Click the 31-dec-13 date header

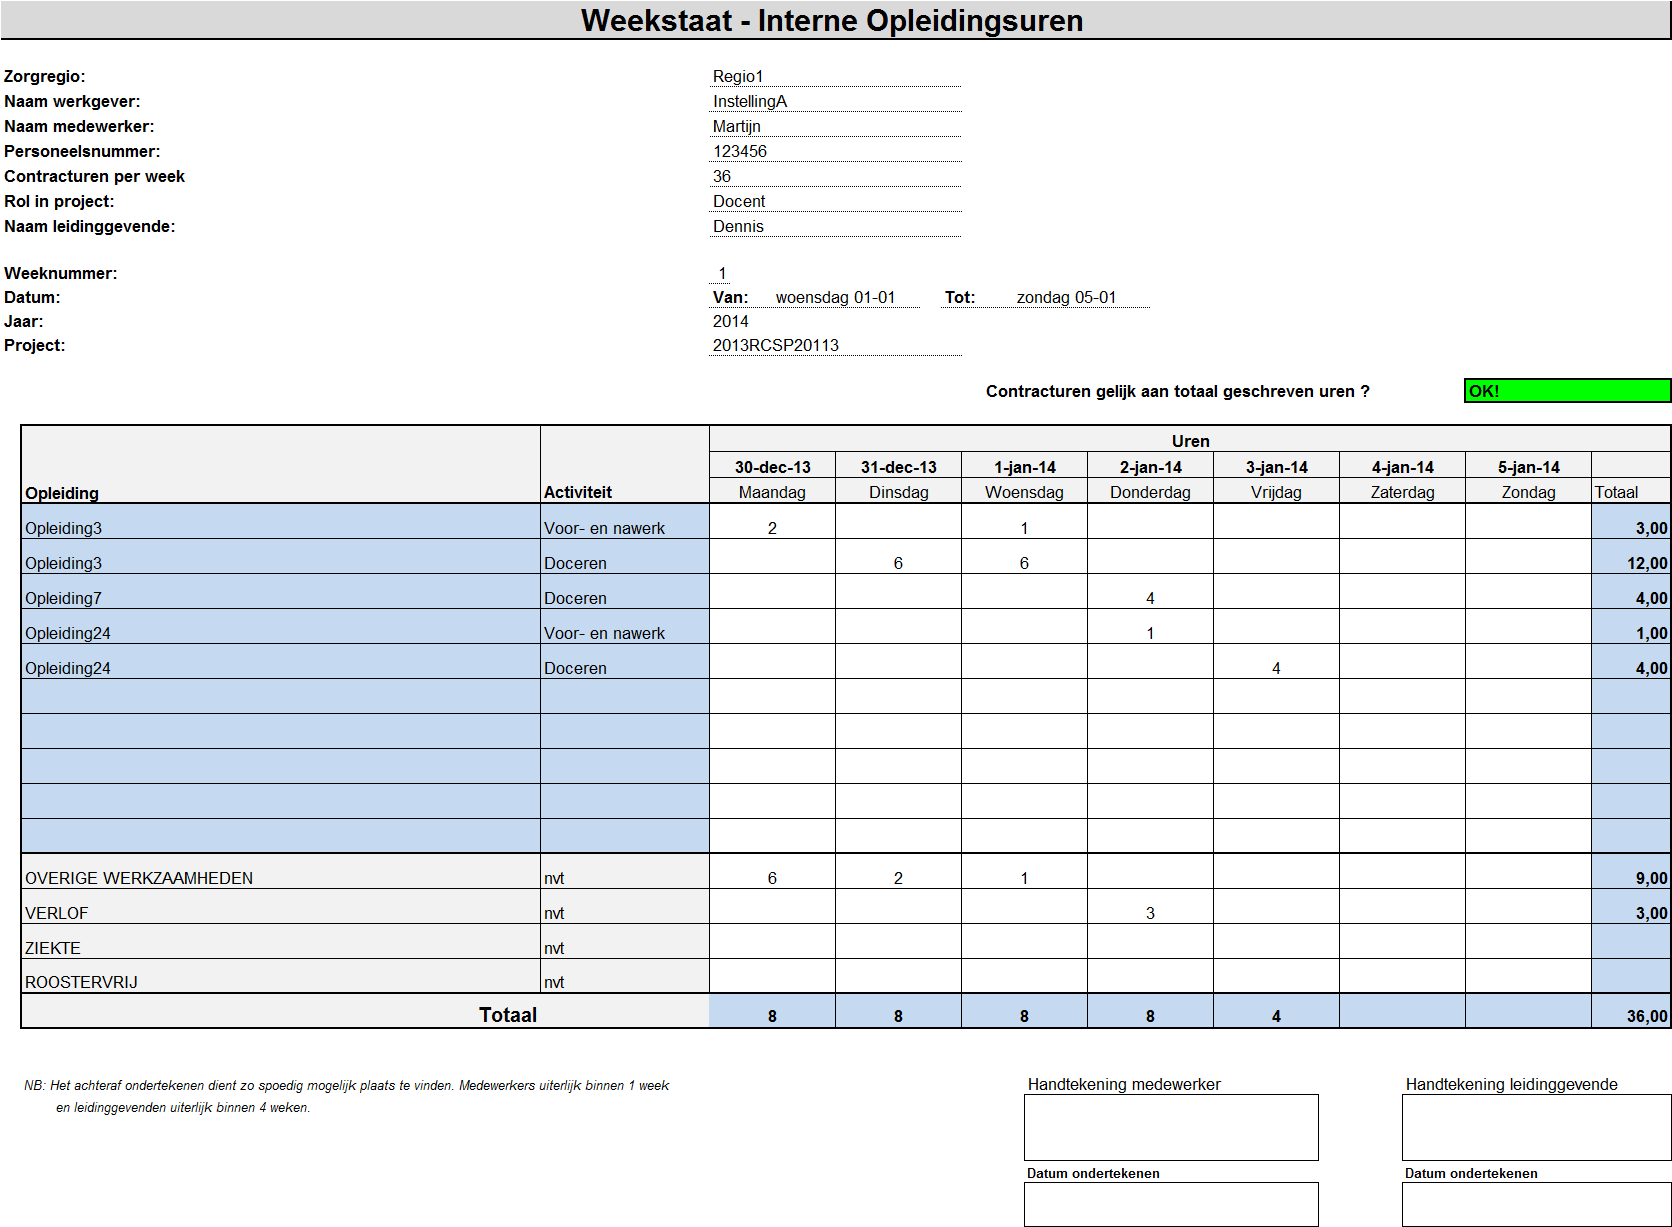(x=898, y=467)
